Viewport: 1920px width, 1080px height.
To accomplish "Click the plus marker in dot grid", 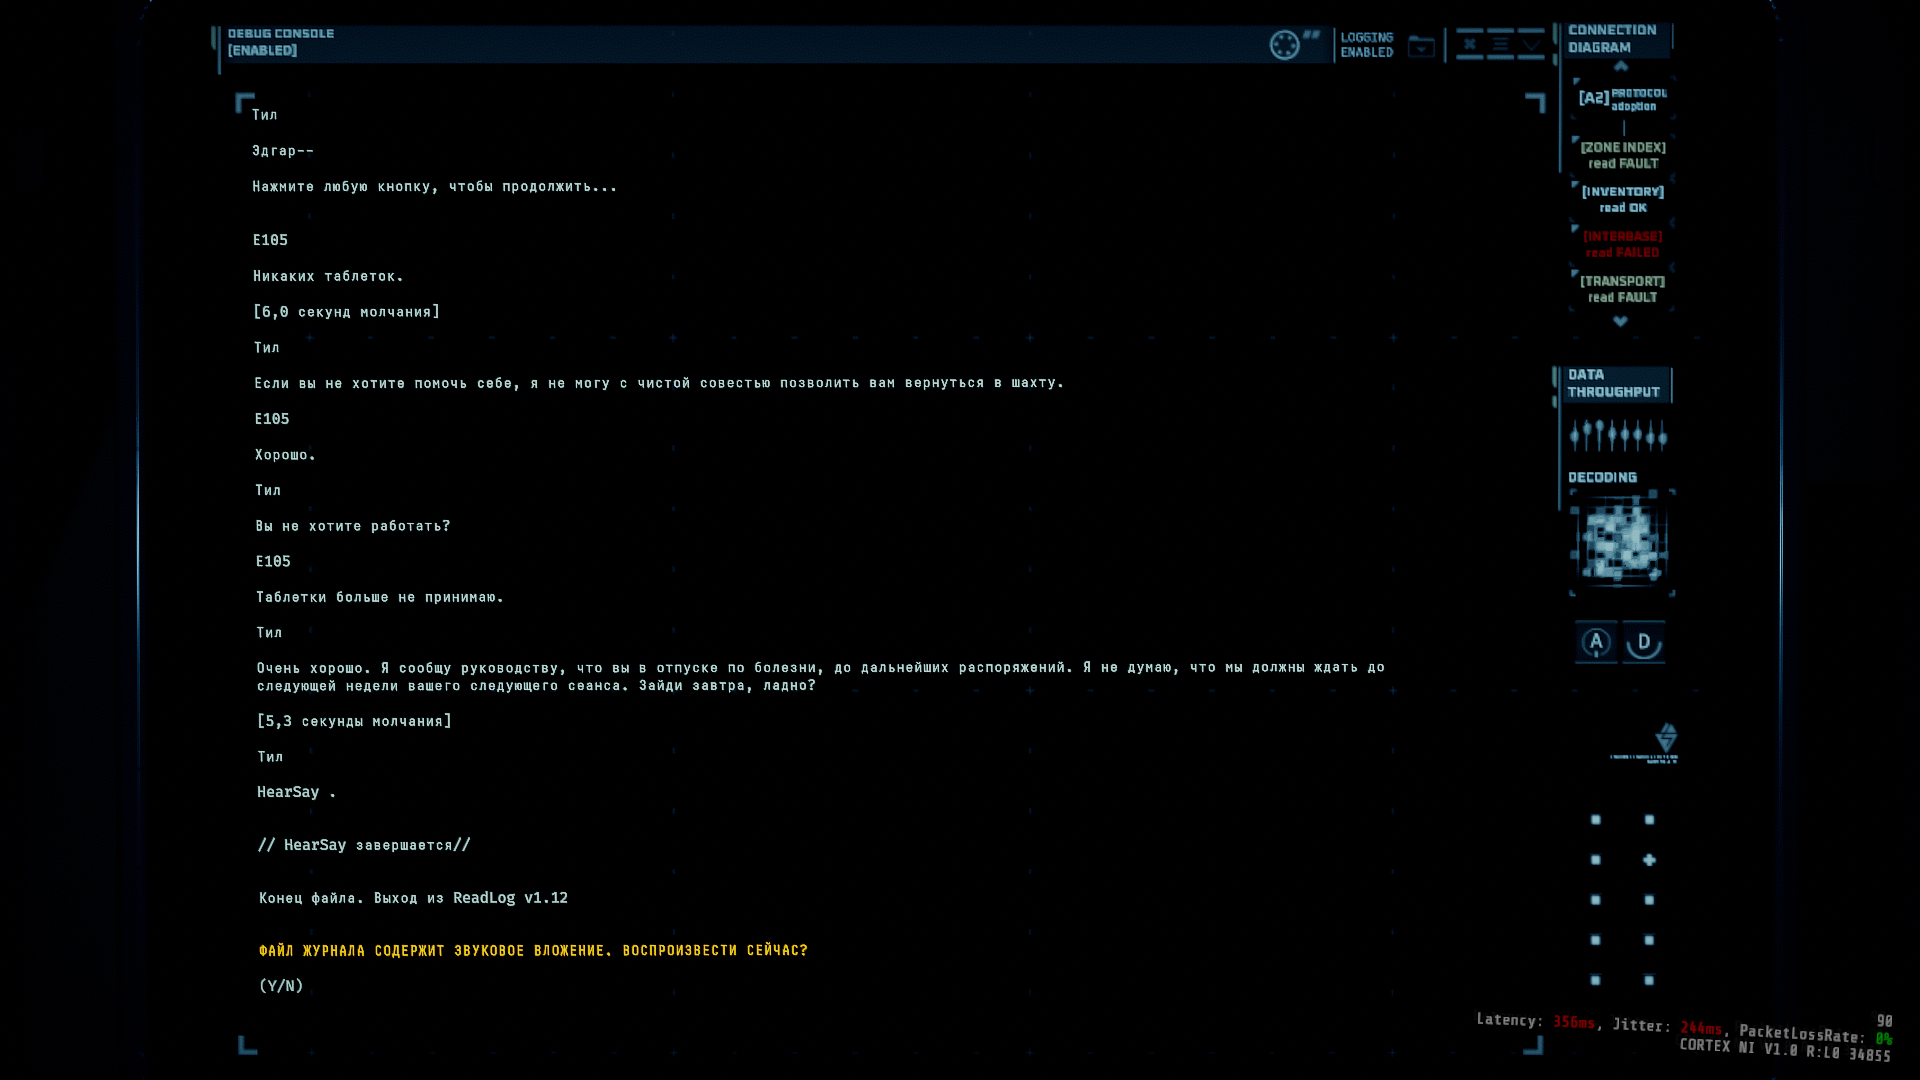I will [x=1649, y=860].
